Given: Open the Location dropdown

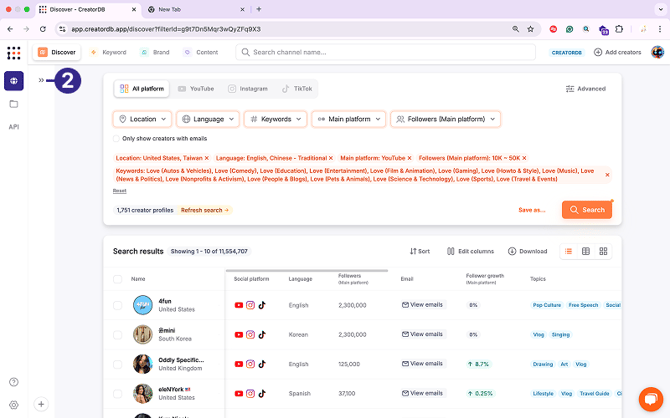Looking at the screenshot, I should click(x=142, y=119).
